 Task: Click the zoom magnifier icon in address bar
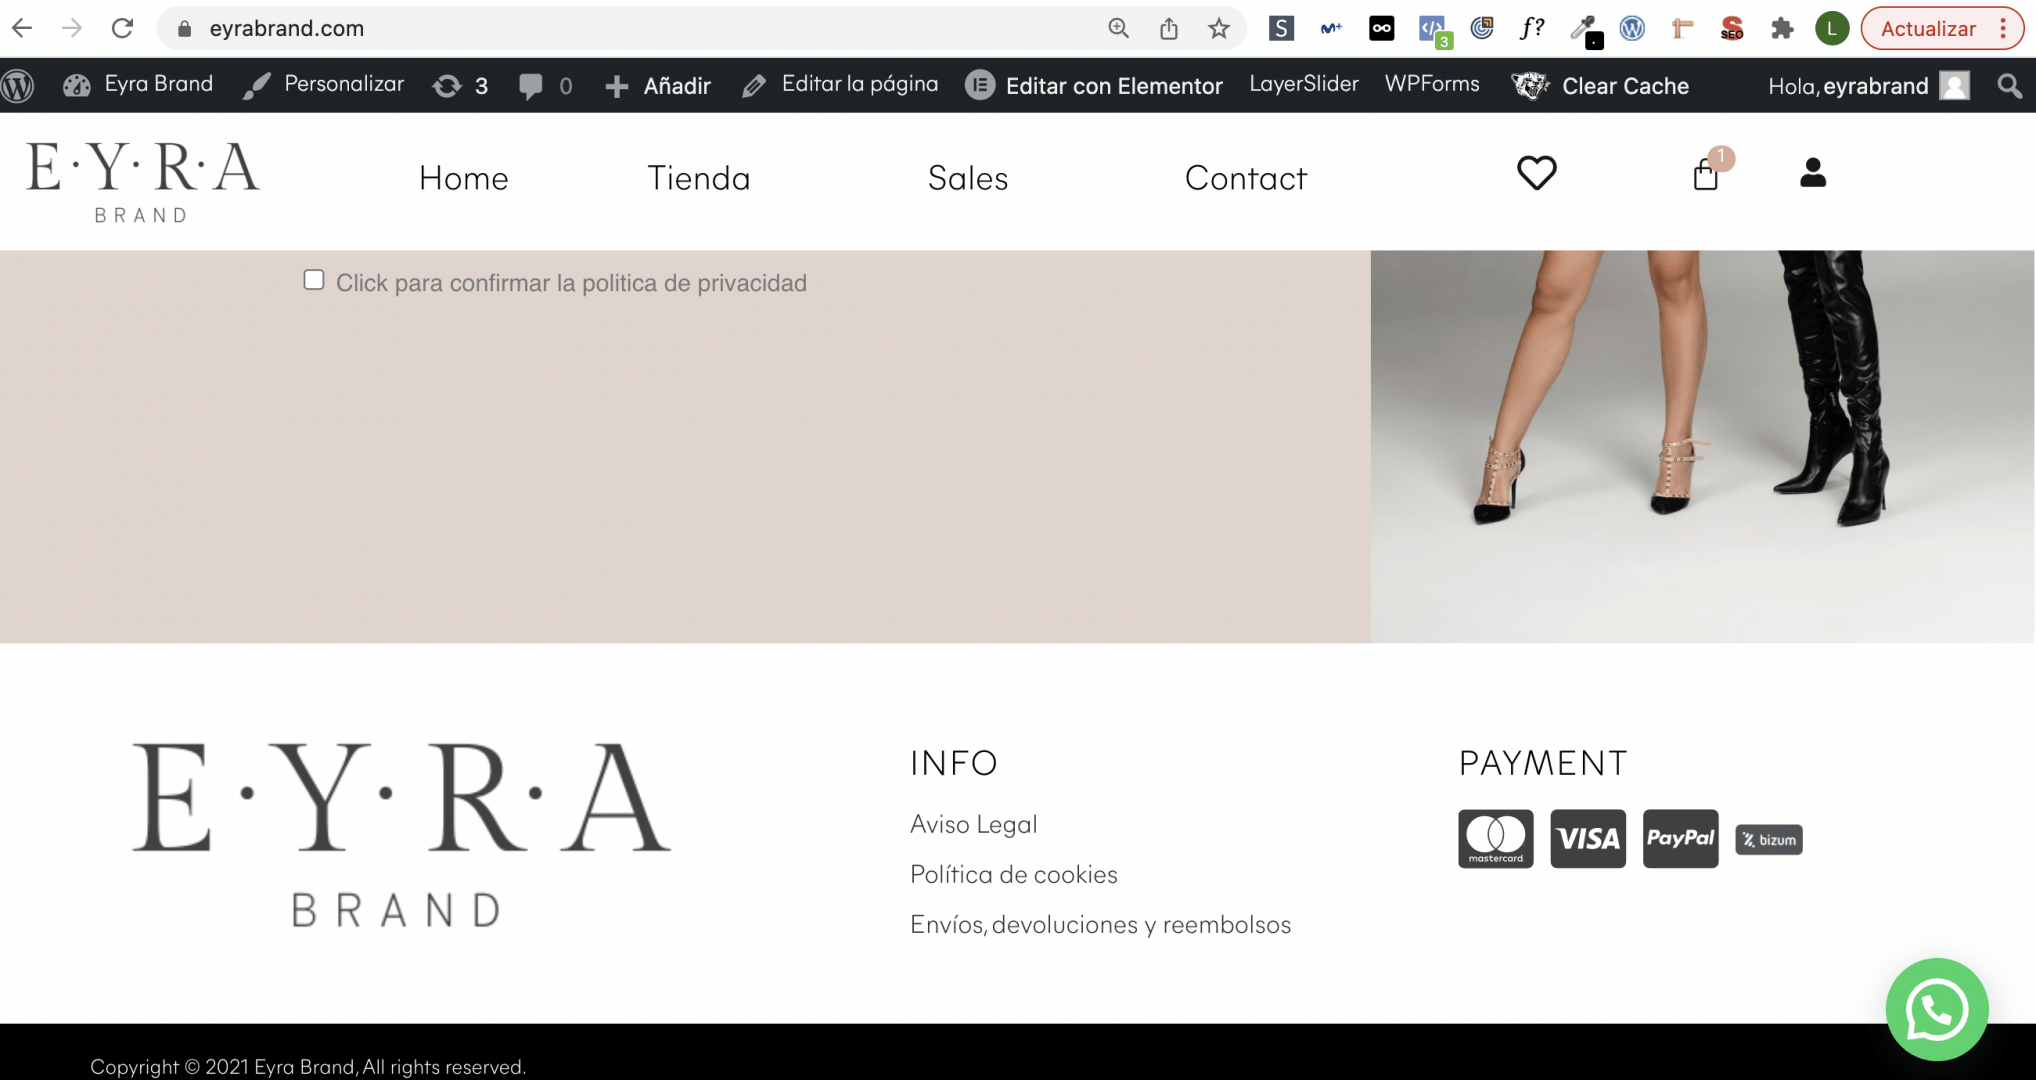pyautogui.click(x=1118, y=29)
